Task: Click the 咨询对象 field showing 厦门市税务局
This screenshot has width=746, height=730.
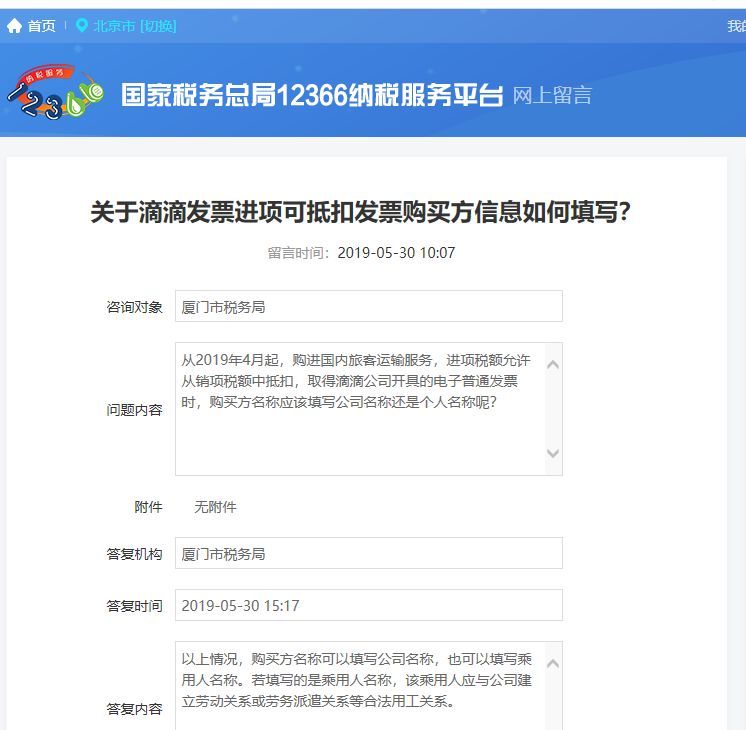Action: click(369, 306)
